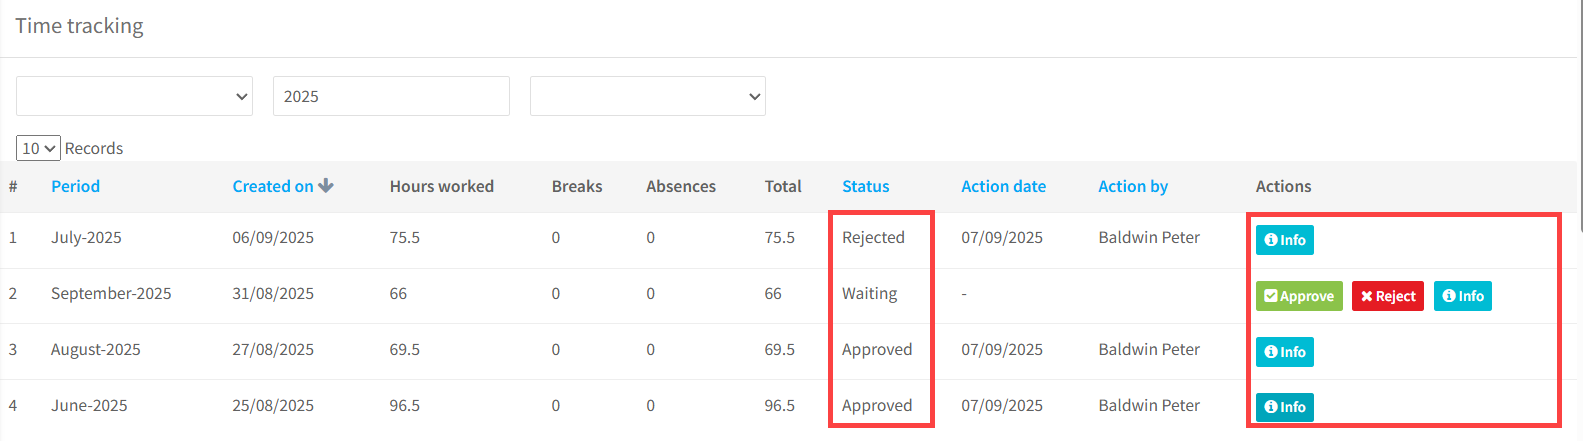Image resolution: width=1583 pixels, height=441 pixels.
Task: Select the Waiting status cell
Action: (869, 294)
